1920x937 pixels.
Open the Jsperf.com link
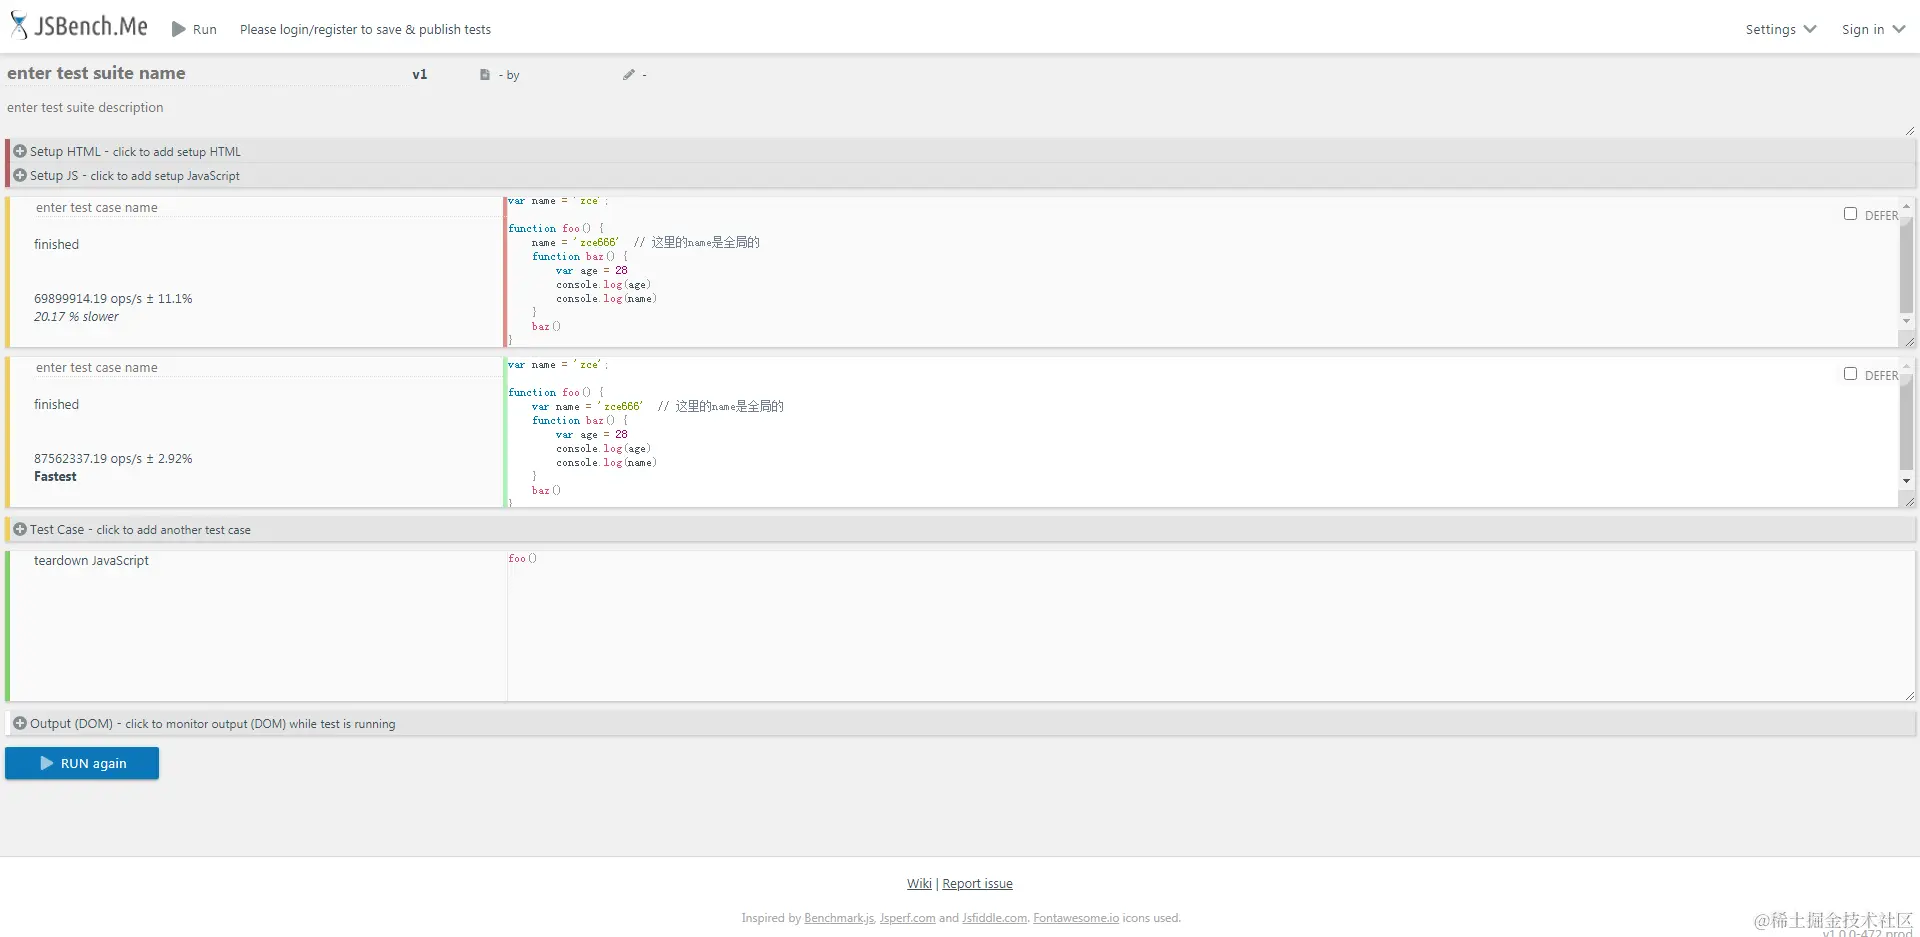(907, 918)
